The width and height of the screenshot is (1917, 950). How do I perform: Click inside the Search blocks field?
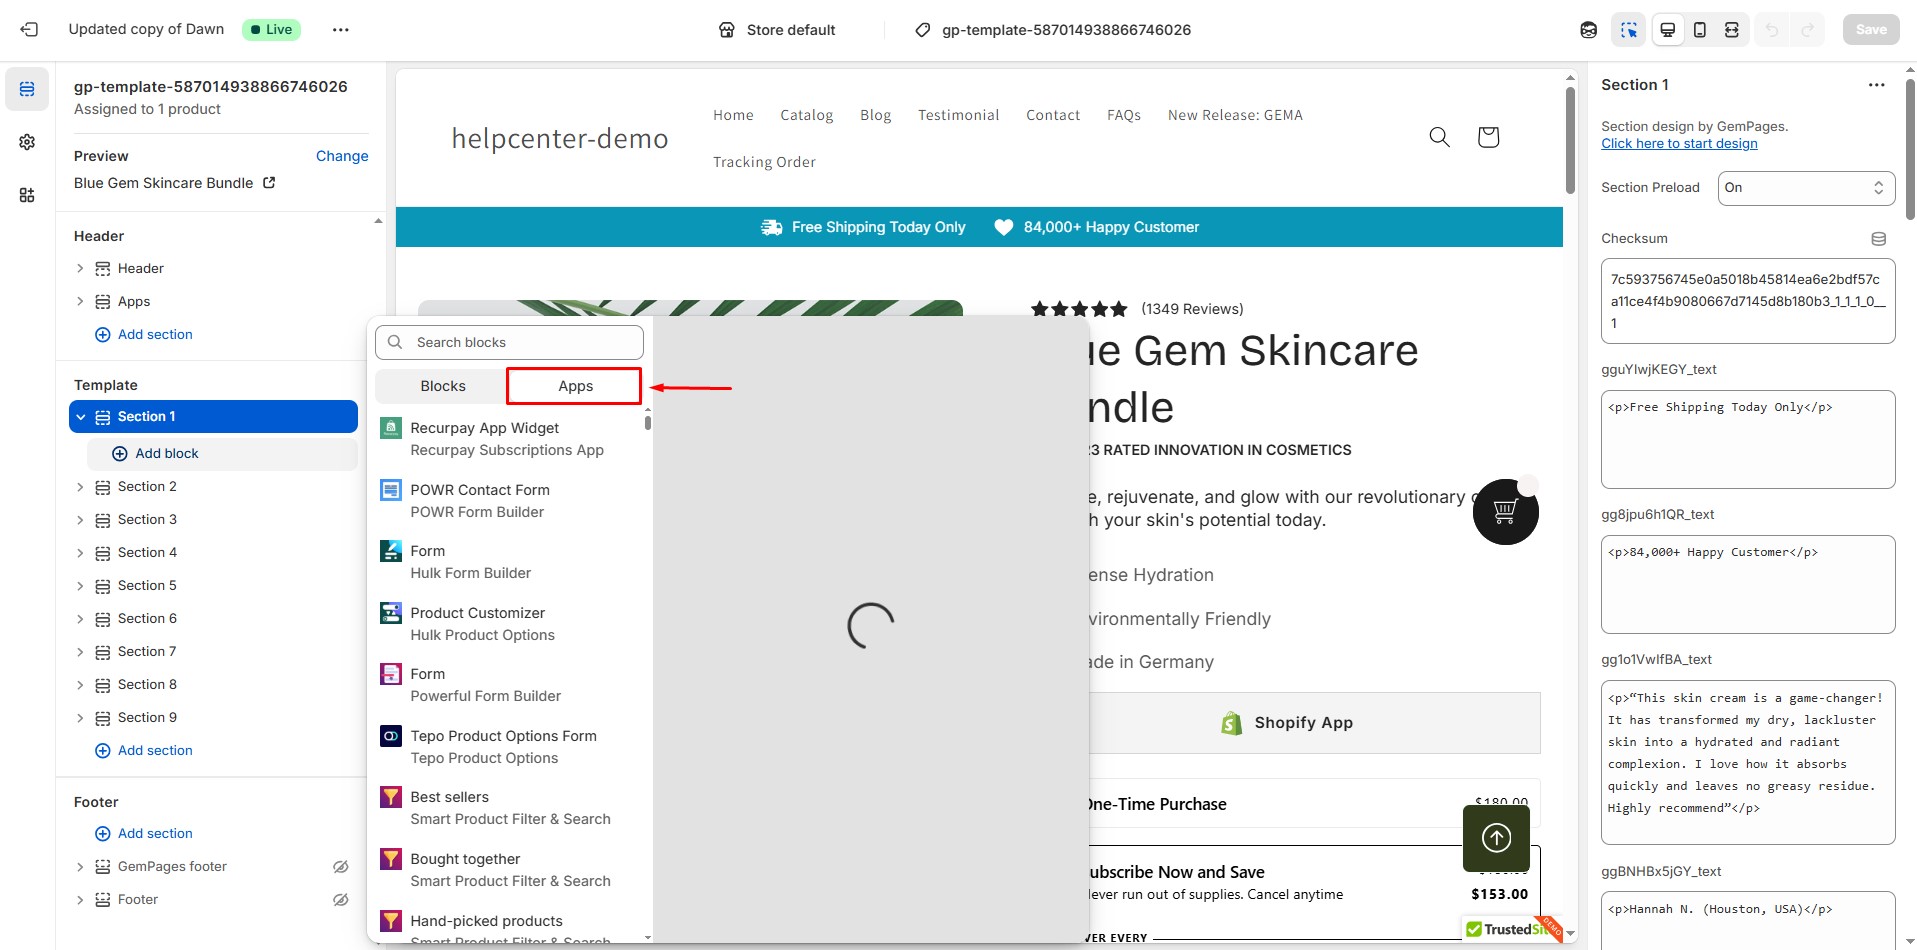(x=510, y=341)
